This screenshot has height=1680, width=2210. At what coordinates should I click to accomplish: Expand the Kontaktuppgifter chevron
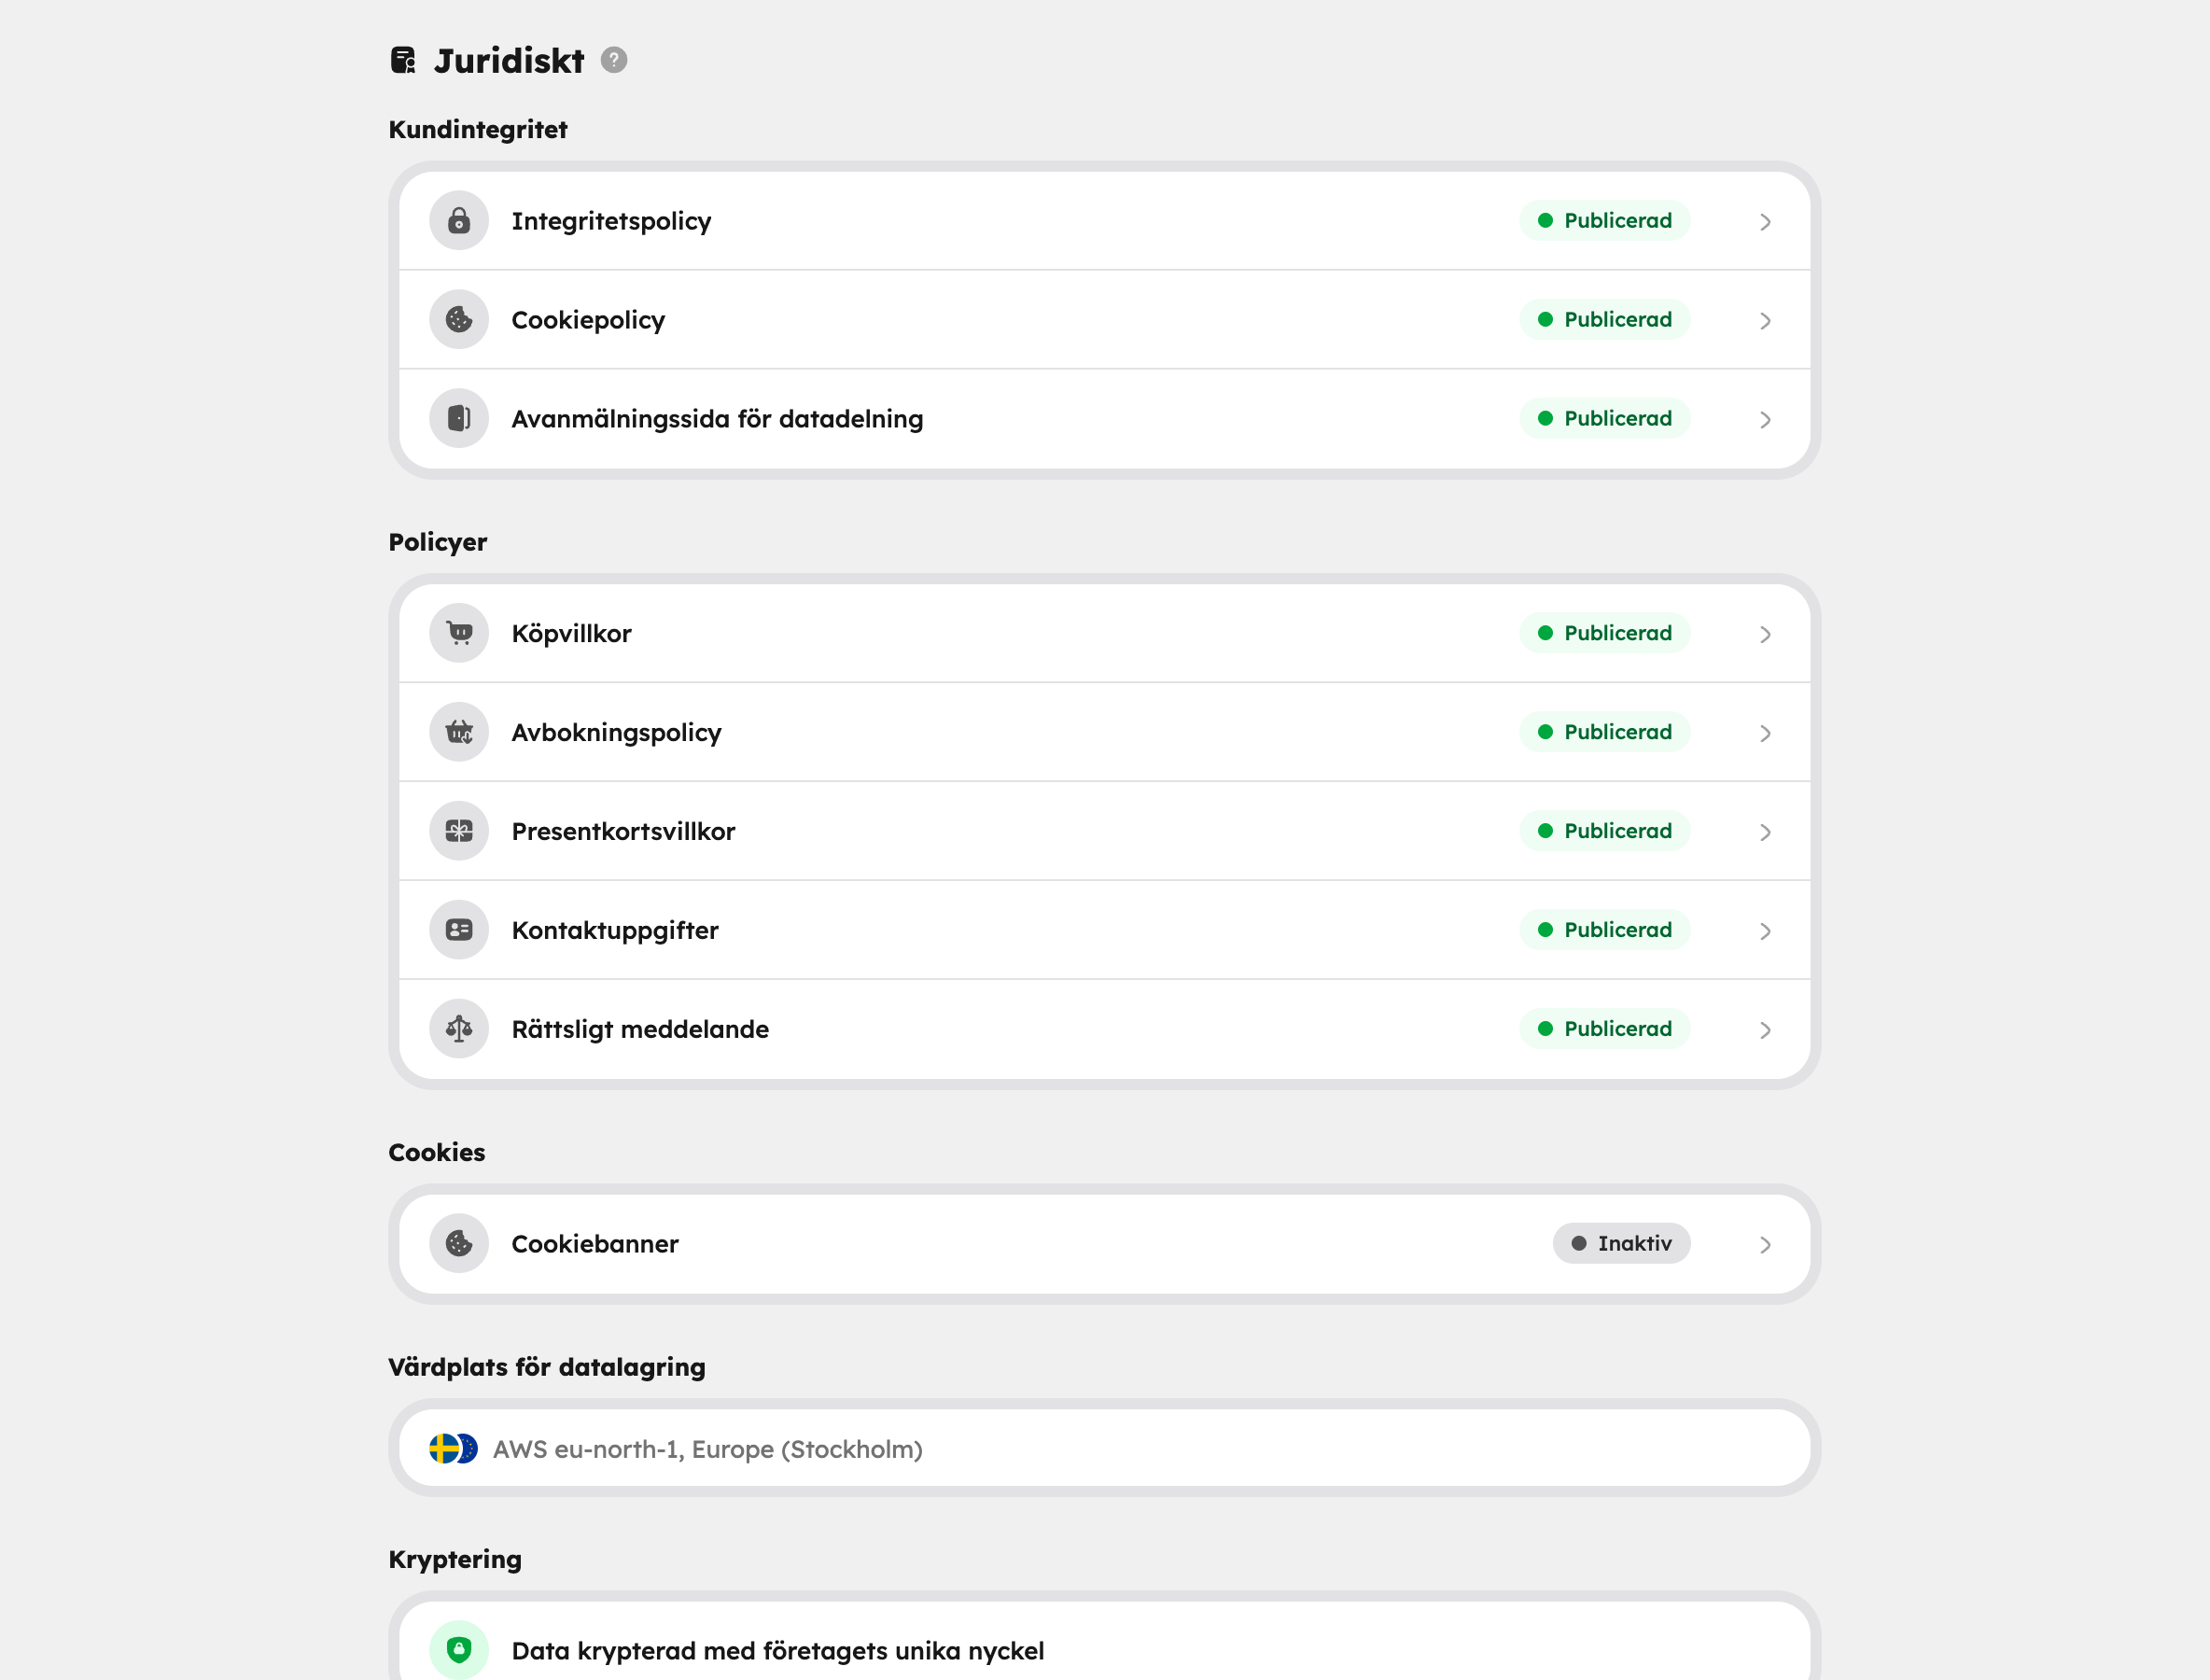tap(1765, 931)
